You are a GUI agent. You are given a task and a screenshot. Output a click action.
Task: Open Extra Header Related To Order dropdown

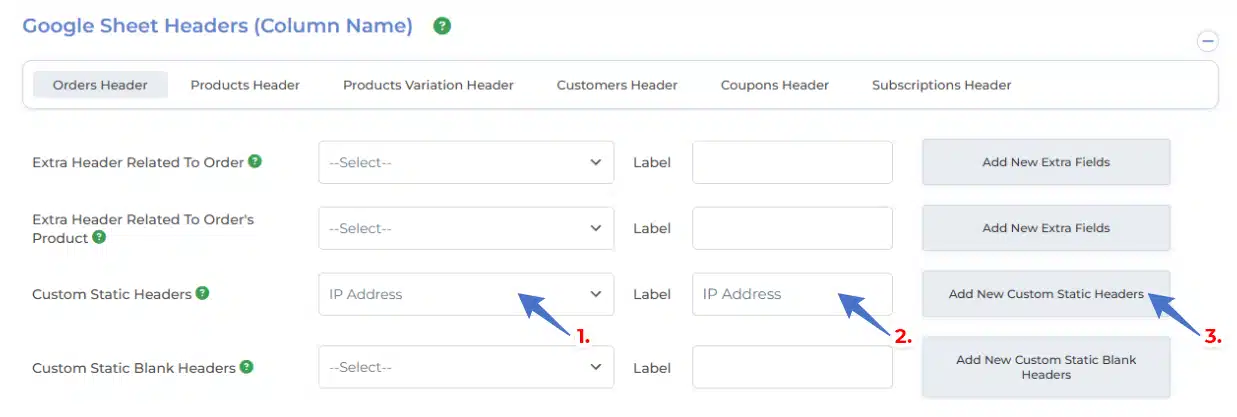pyautogui.click(x=466, y=162)
